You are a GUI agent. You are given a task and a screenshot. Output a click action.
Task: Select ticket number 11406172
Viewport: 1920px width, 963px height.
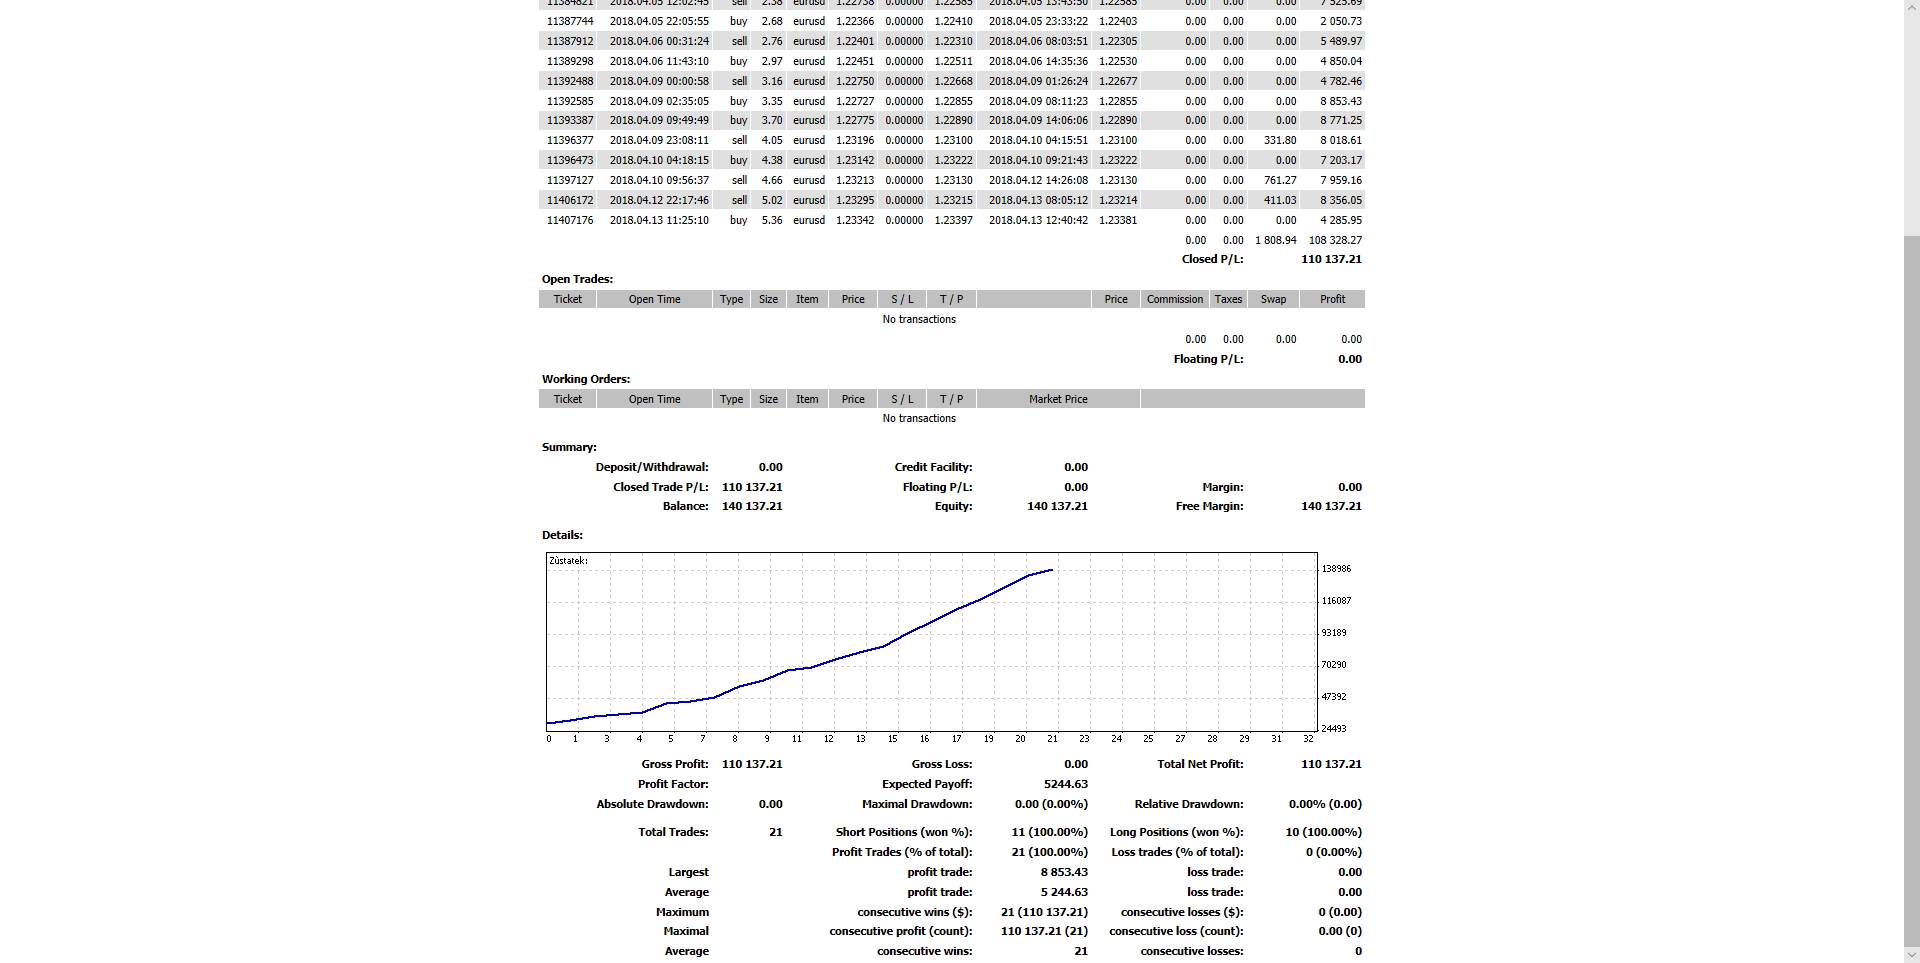tap(570, 200)
